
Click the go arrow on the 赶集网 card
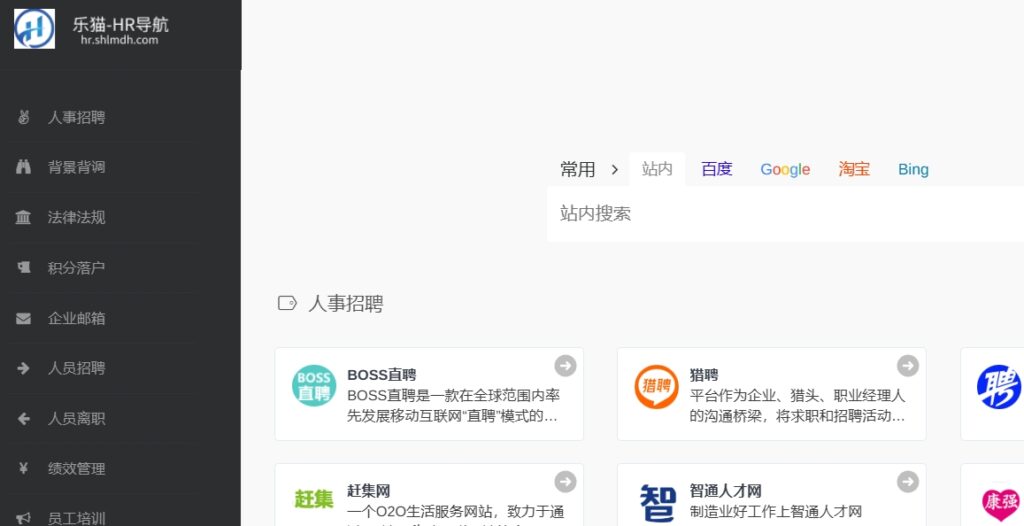click(x=566, y=482)
